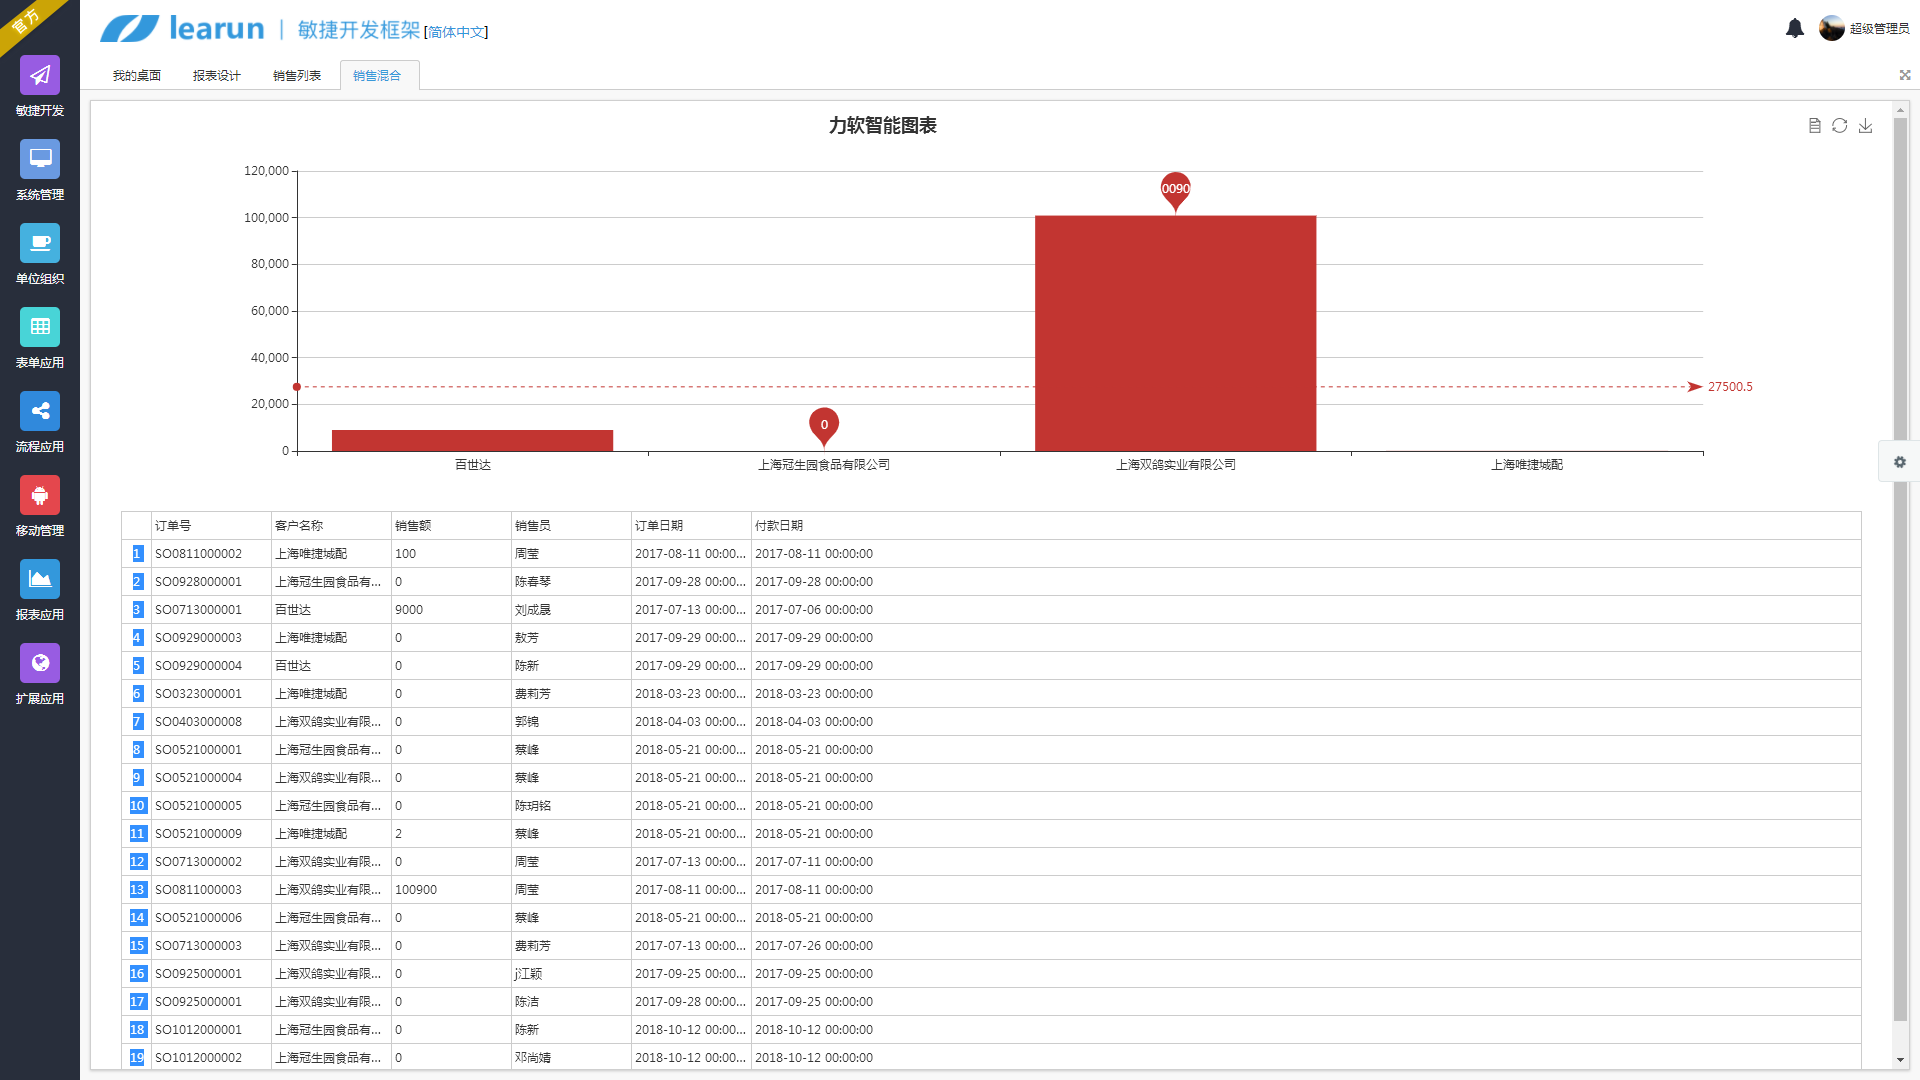This screenshot has width=1920, height=1080.
Task: Select order SO0811000002 cell
Action: [x=211, y=554]
